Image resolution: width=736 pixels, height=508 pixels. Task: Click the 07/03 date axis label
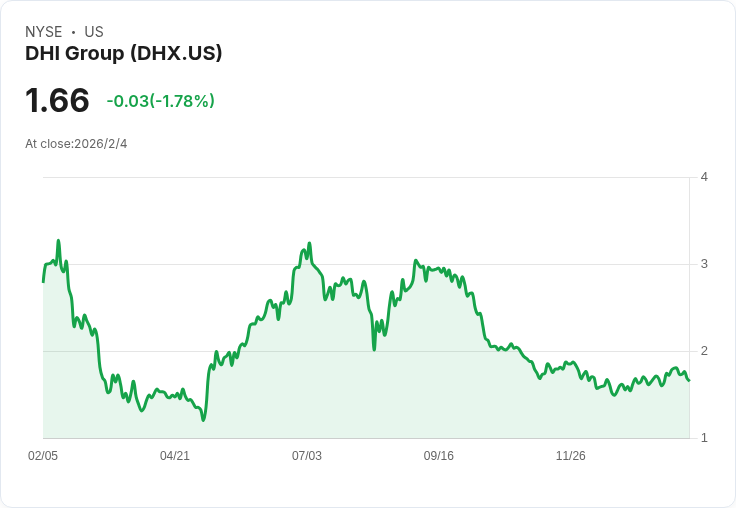[307, 455]
